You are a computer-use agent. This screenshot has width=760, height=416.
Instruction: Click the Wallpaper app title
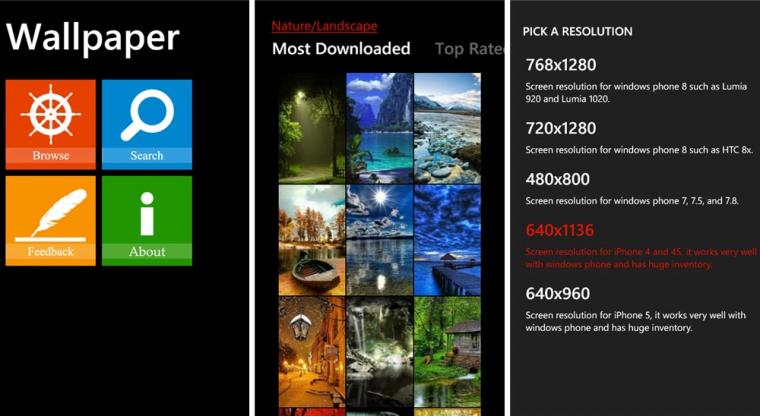click(x=93, y=38)
